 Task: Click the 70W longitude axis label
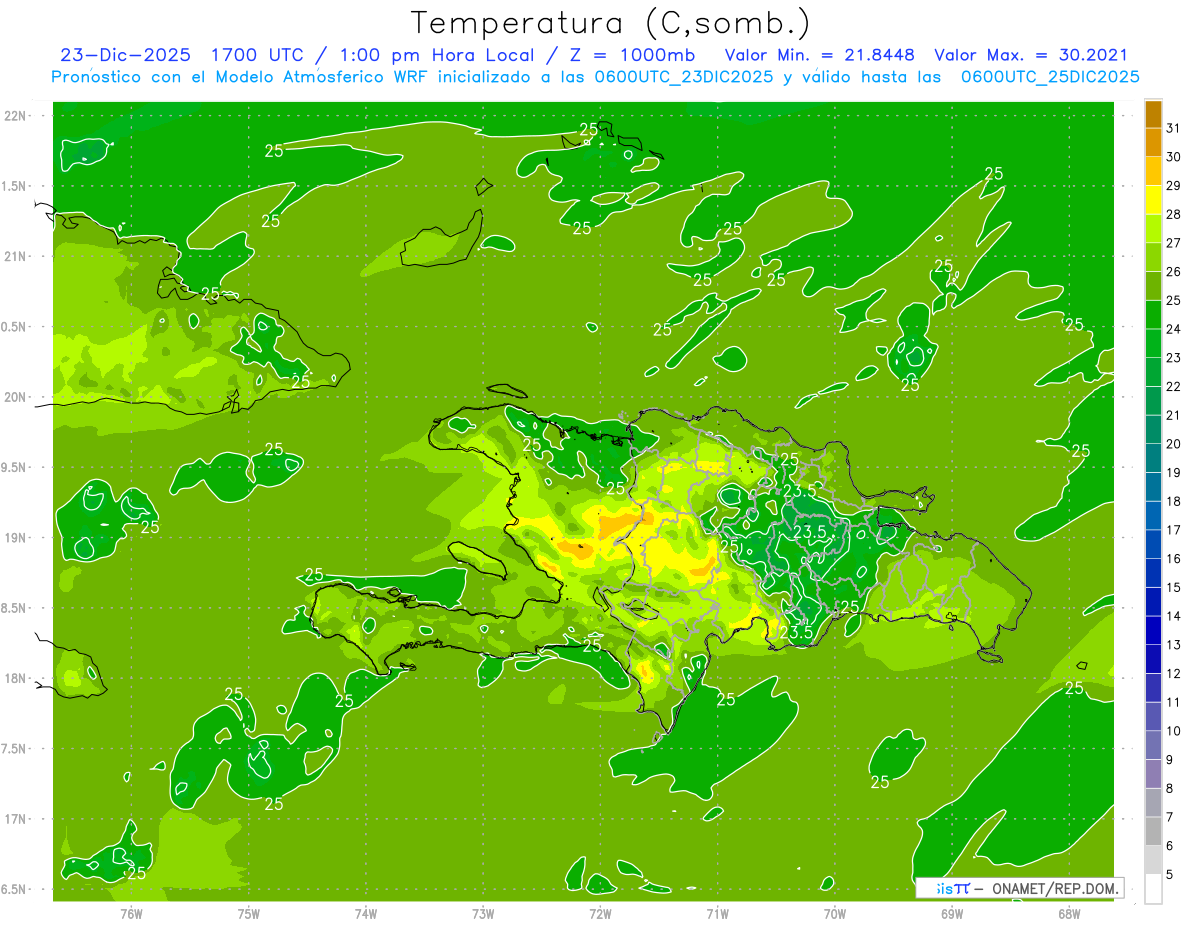(x=835, y=913)
